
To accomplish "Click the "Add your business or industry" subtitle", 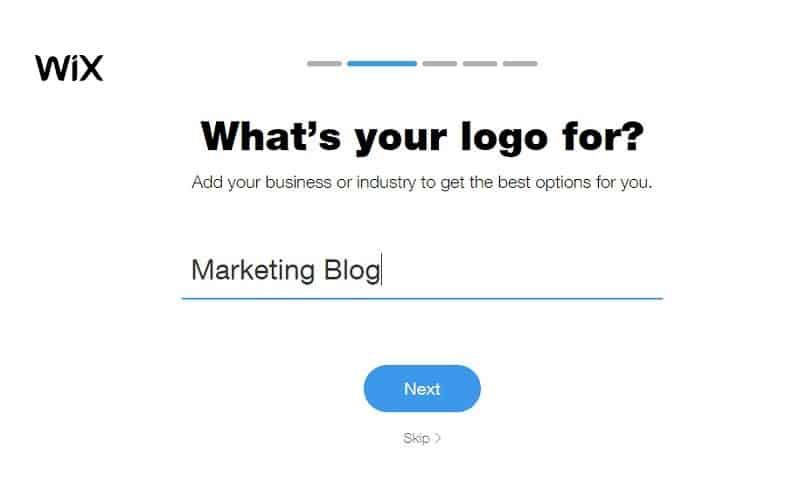I will [x=422, y=182].
